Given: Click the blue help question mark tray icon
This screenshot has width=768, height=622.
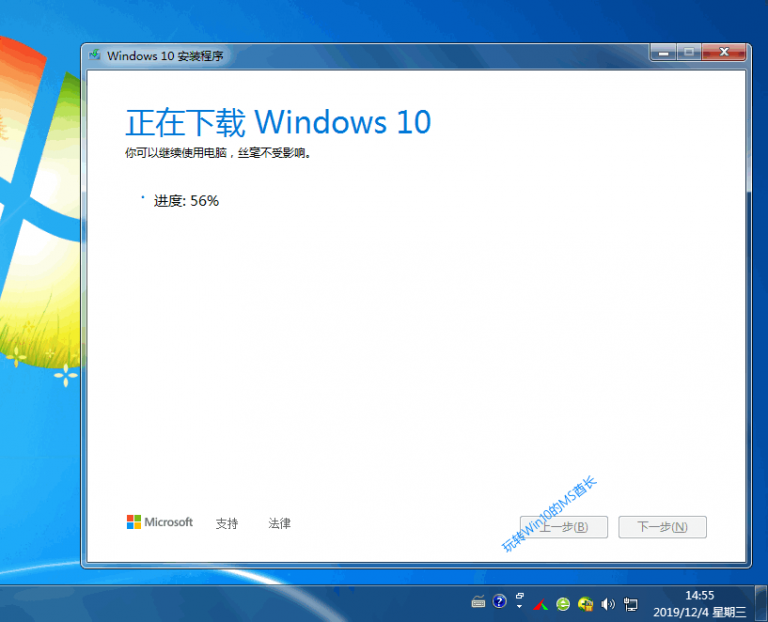Looking at the screenshot, I should coord(499,601).
